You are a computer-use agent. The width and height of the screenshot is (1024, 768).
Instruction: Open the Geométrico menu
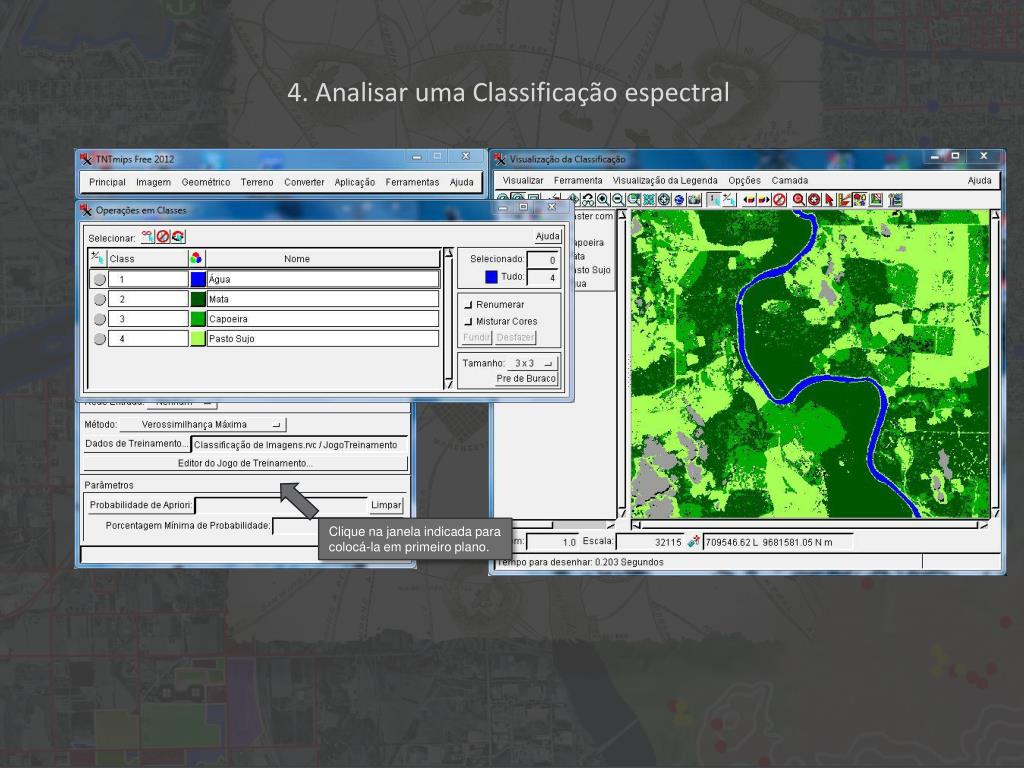tap(206, 182)
